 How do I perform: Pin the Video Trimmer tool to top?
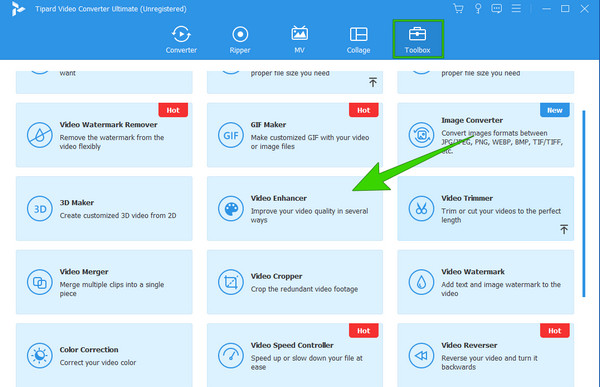564,229
